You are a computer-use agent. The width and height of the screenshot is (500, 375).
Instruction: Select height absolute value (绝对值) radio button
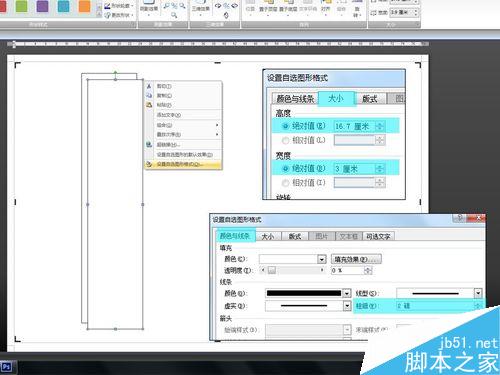pos(286,126)
